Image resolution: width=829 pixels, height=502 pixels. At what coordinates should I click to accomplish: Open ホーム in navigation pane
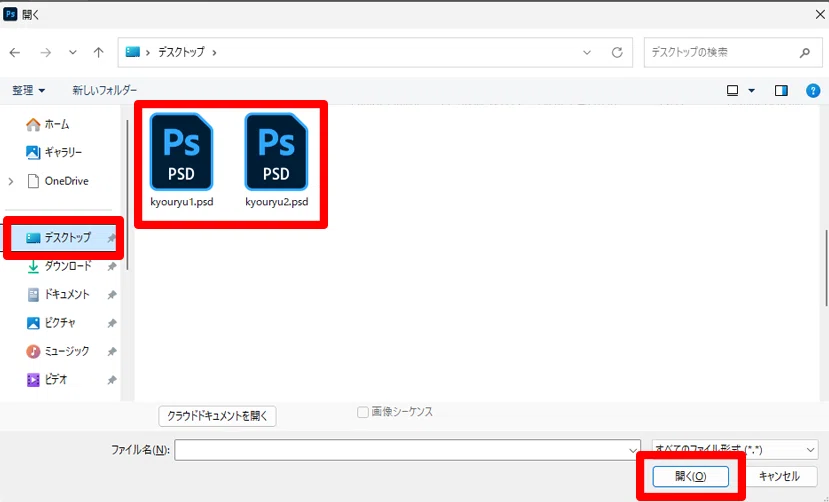coord(48,124)
